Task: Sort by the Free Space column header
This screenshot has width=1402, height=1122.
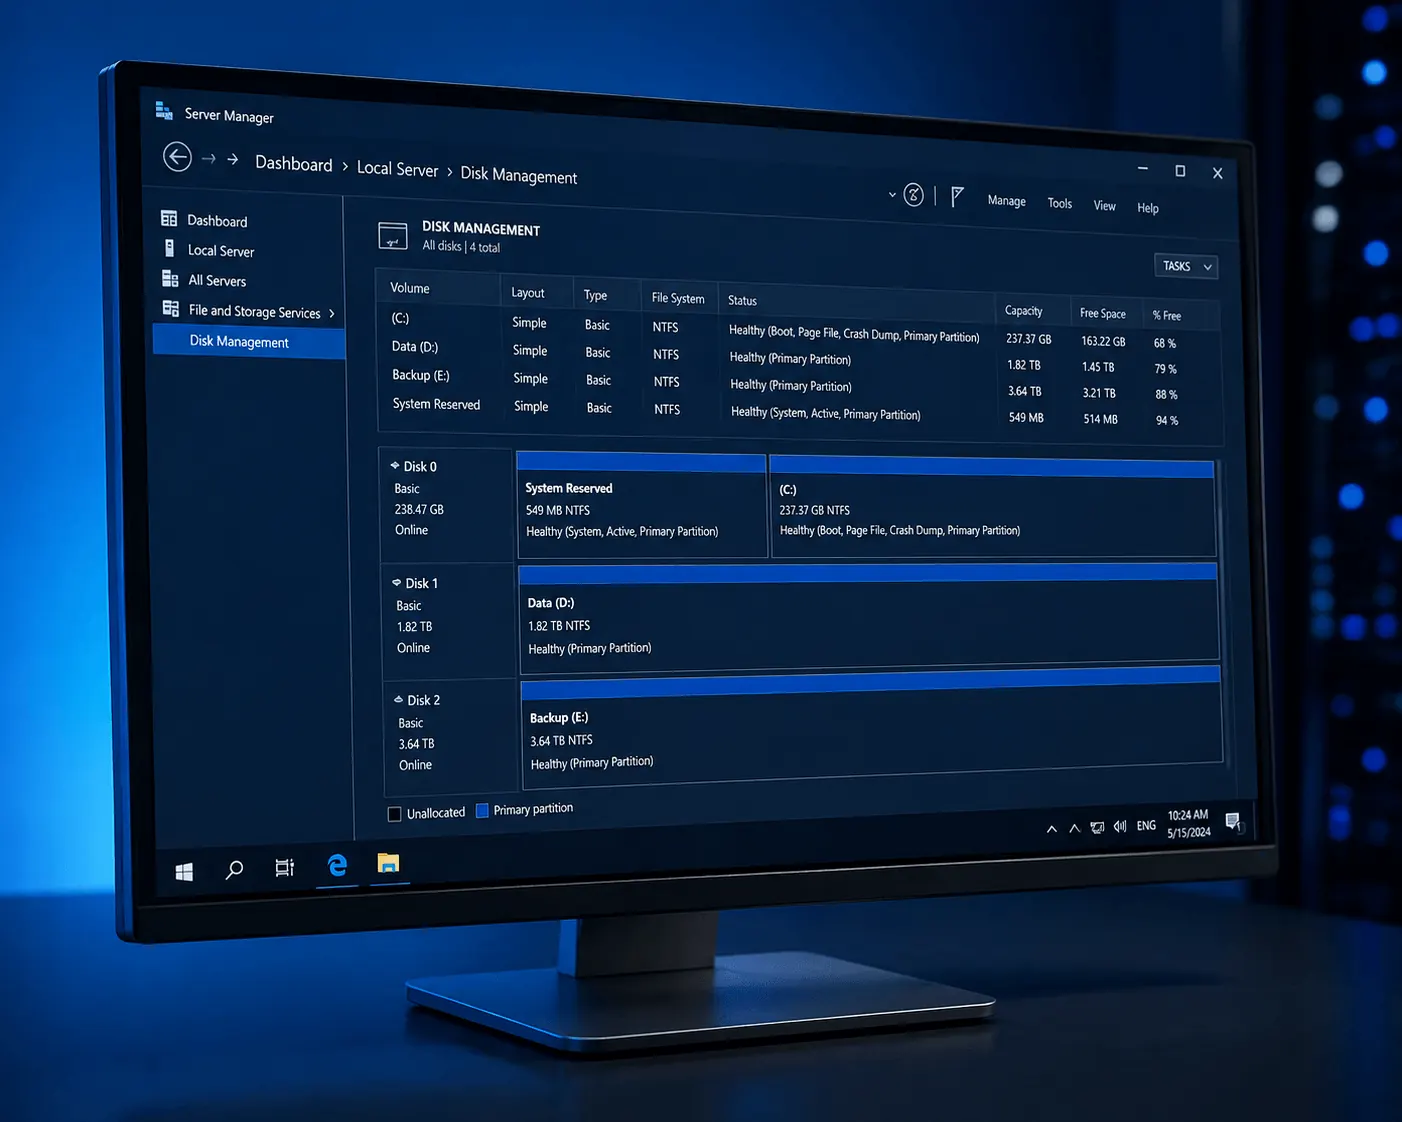Action: [x=1103, y=313]
